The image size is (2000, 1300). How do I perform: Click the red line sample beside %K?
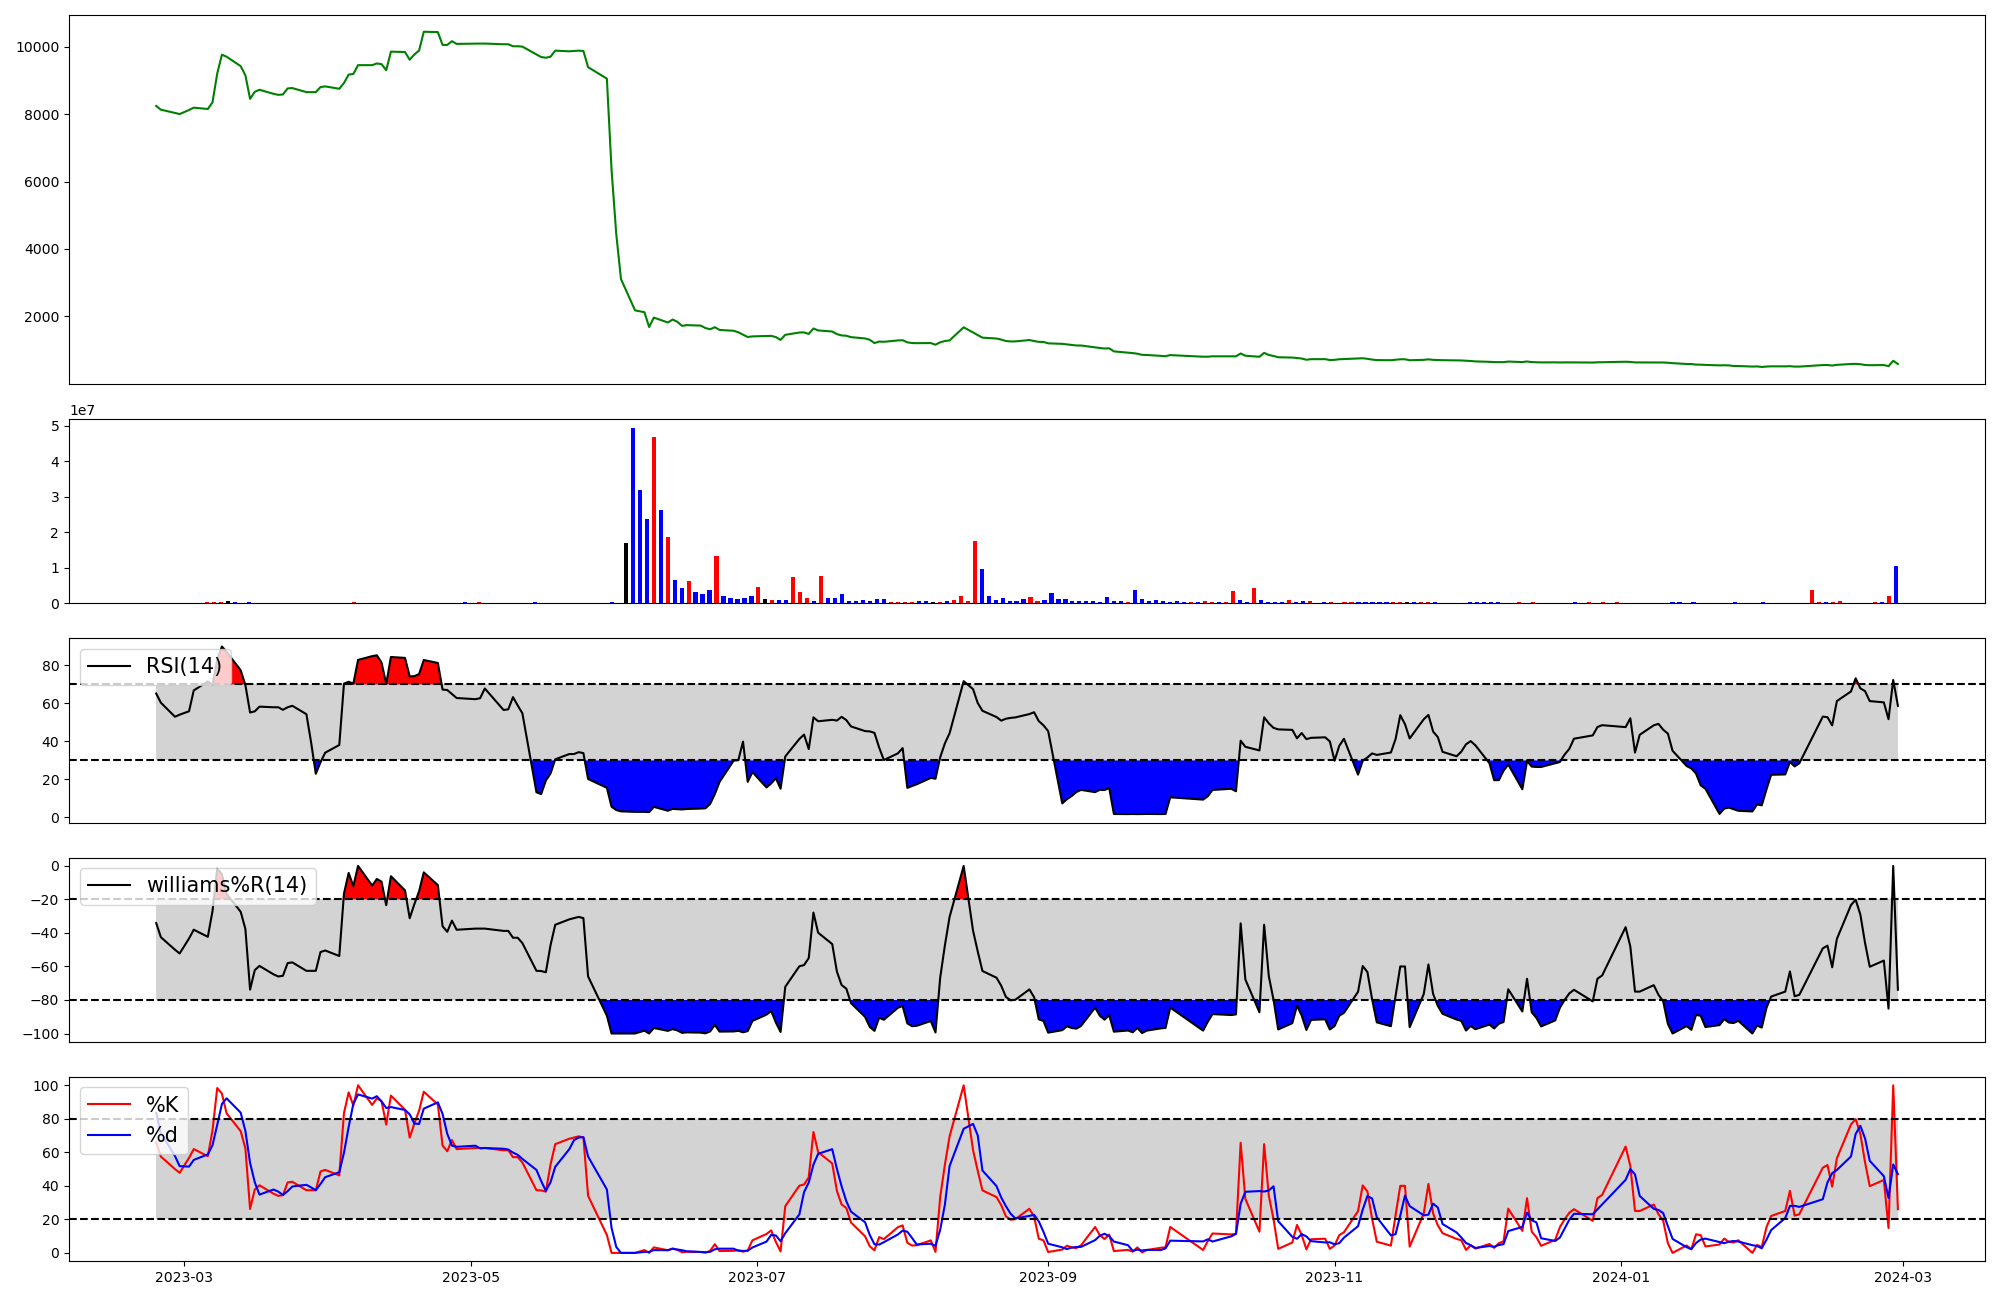coord(110,1105)
